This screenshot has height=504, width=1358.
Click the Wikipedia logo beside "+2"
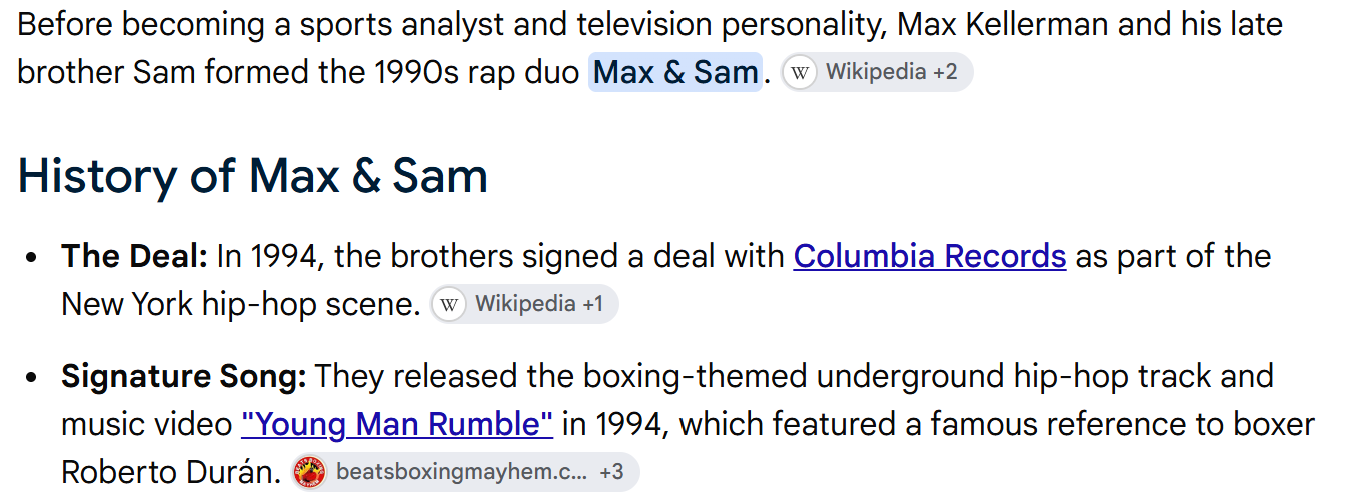pyautogui.click(x=800, y=72)
